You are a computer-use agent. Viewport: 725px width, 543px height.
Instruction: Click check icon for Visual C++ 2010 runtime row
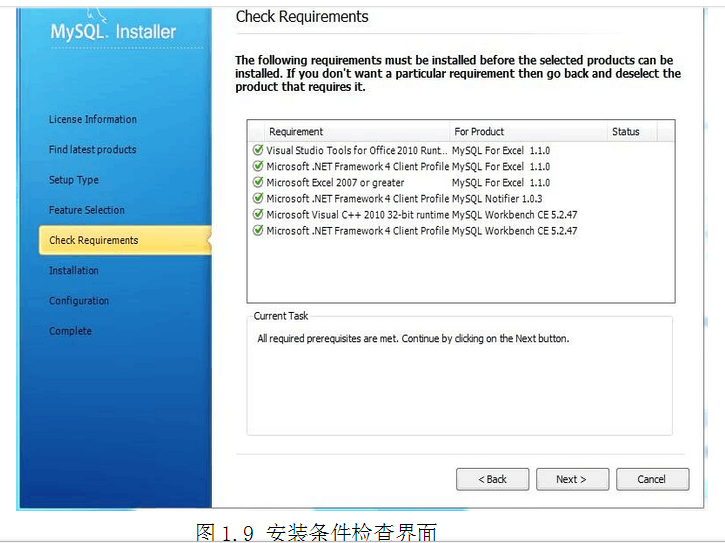tap(258, 214)
